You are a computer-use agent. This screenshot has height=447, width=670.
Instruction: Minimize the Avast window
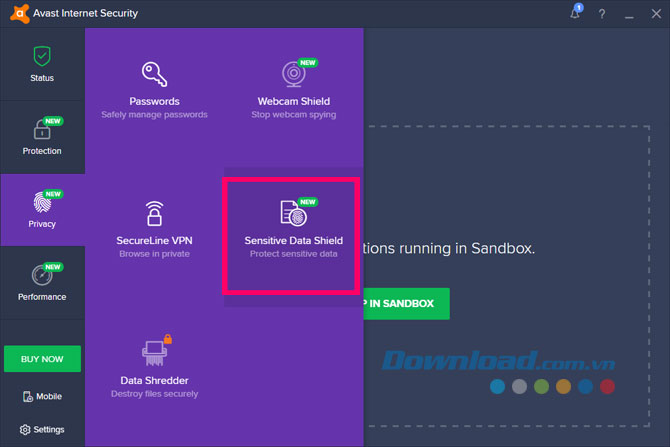629,15
